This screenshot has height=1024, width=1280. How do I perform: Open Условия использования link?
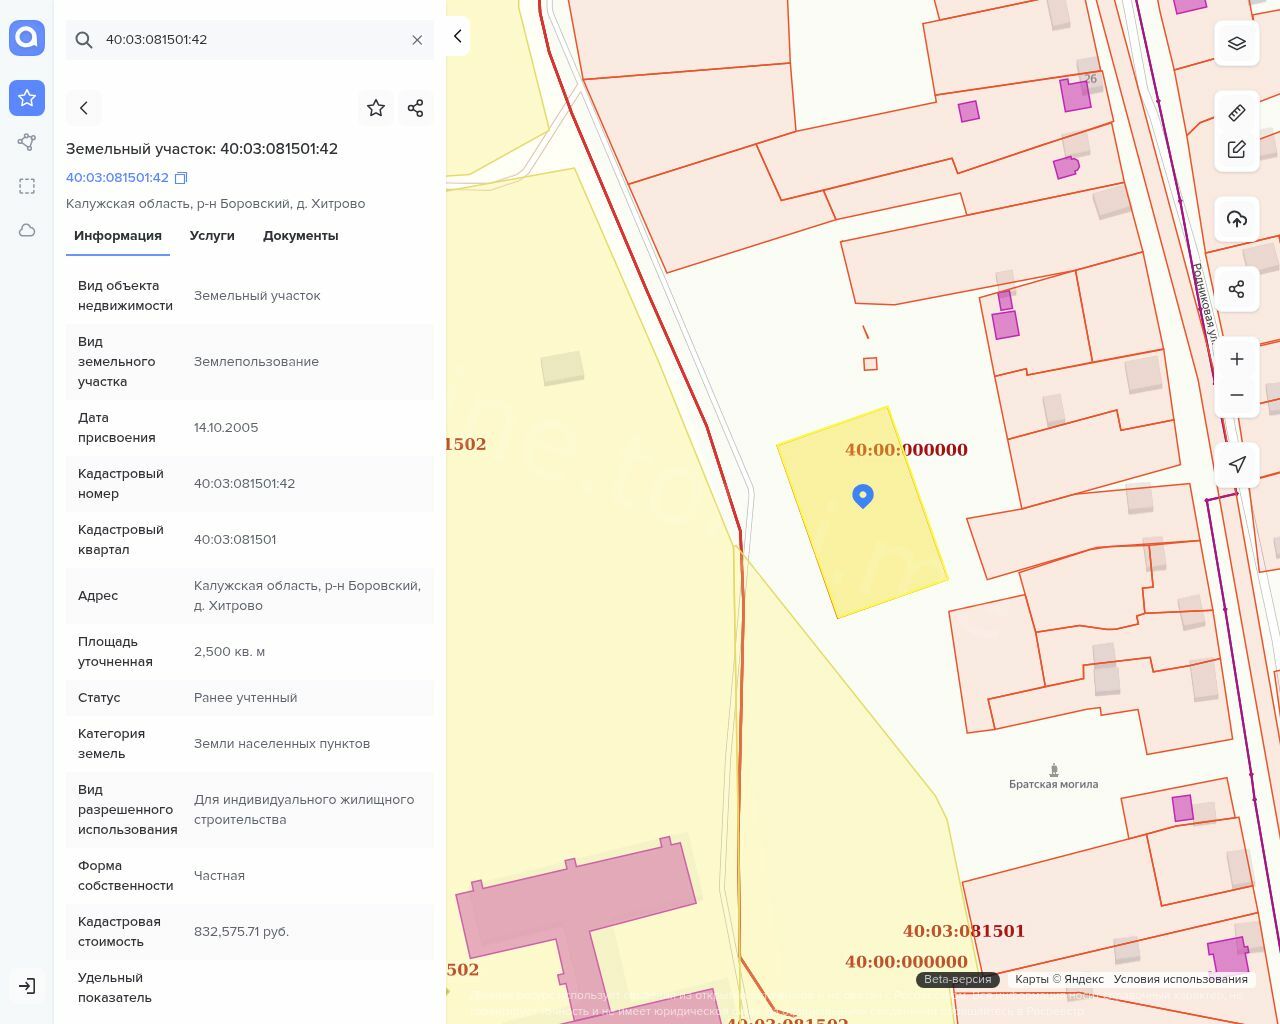tap(1180, 979)
